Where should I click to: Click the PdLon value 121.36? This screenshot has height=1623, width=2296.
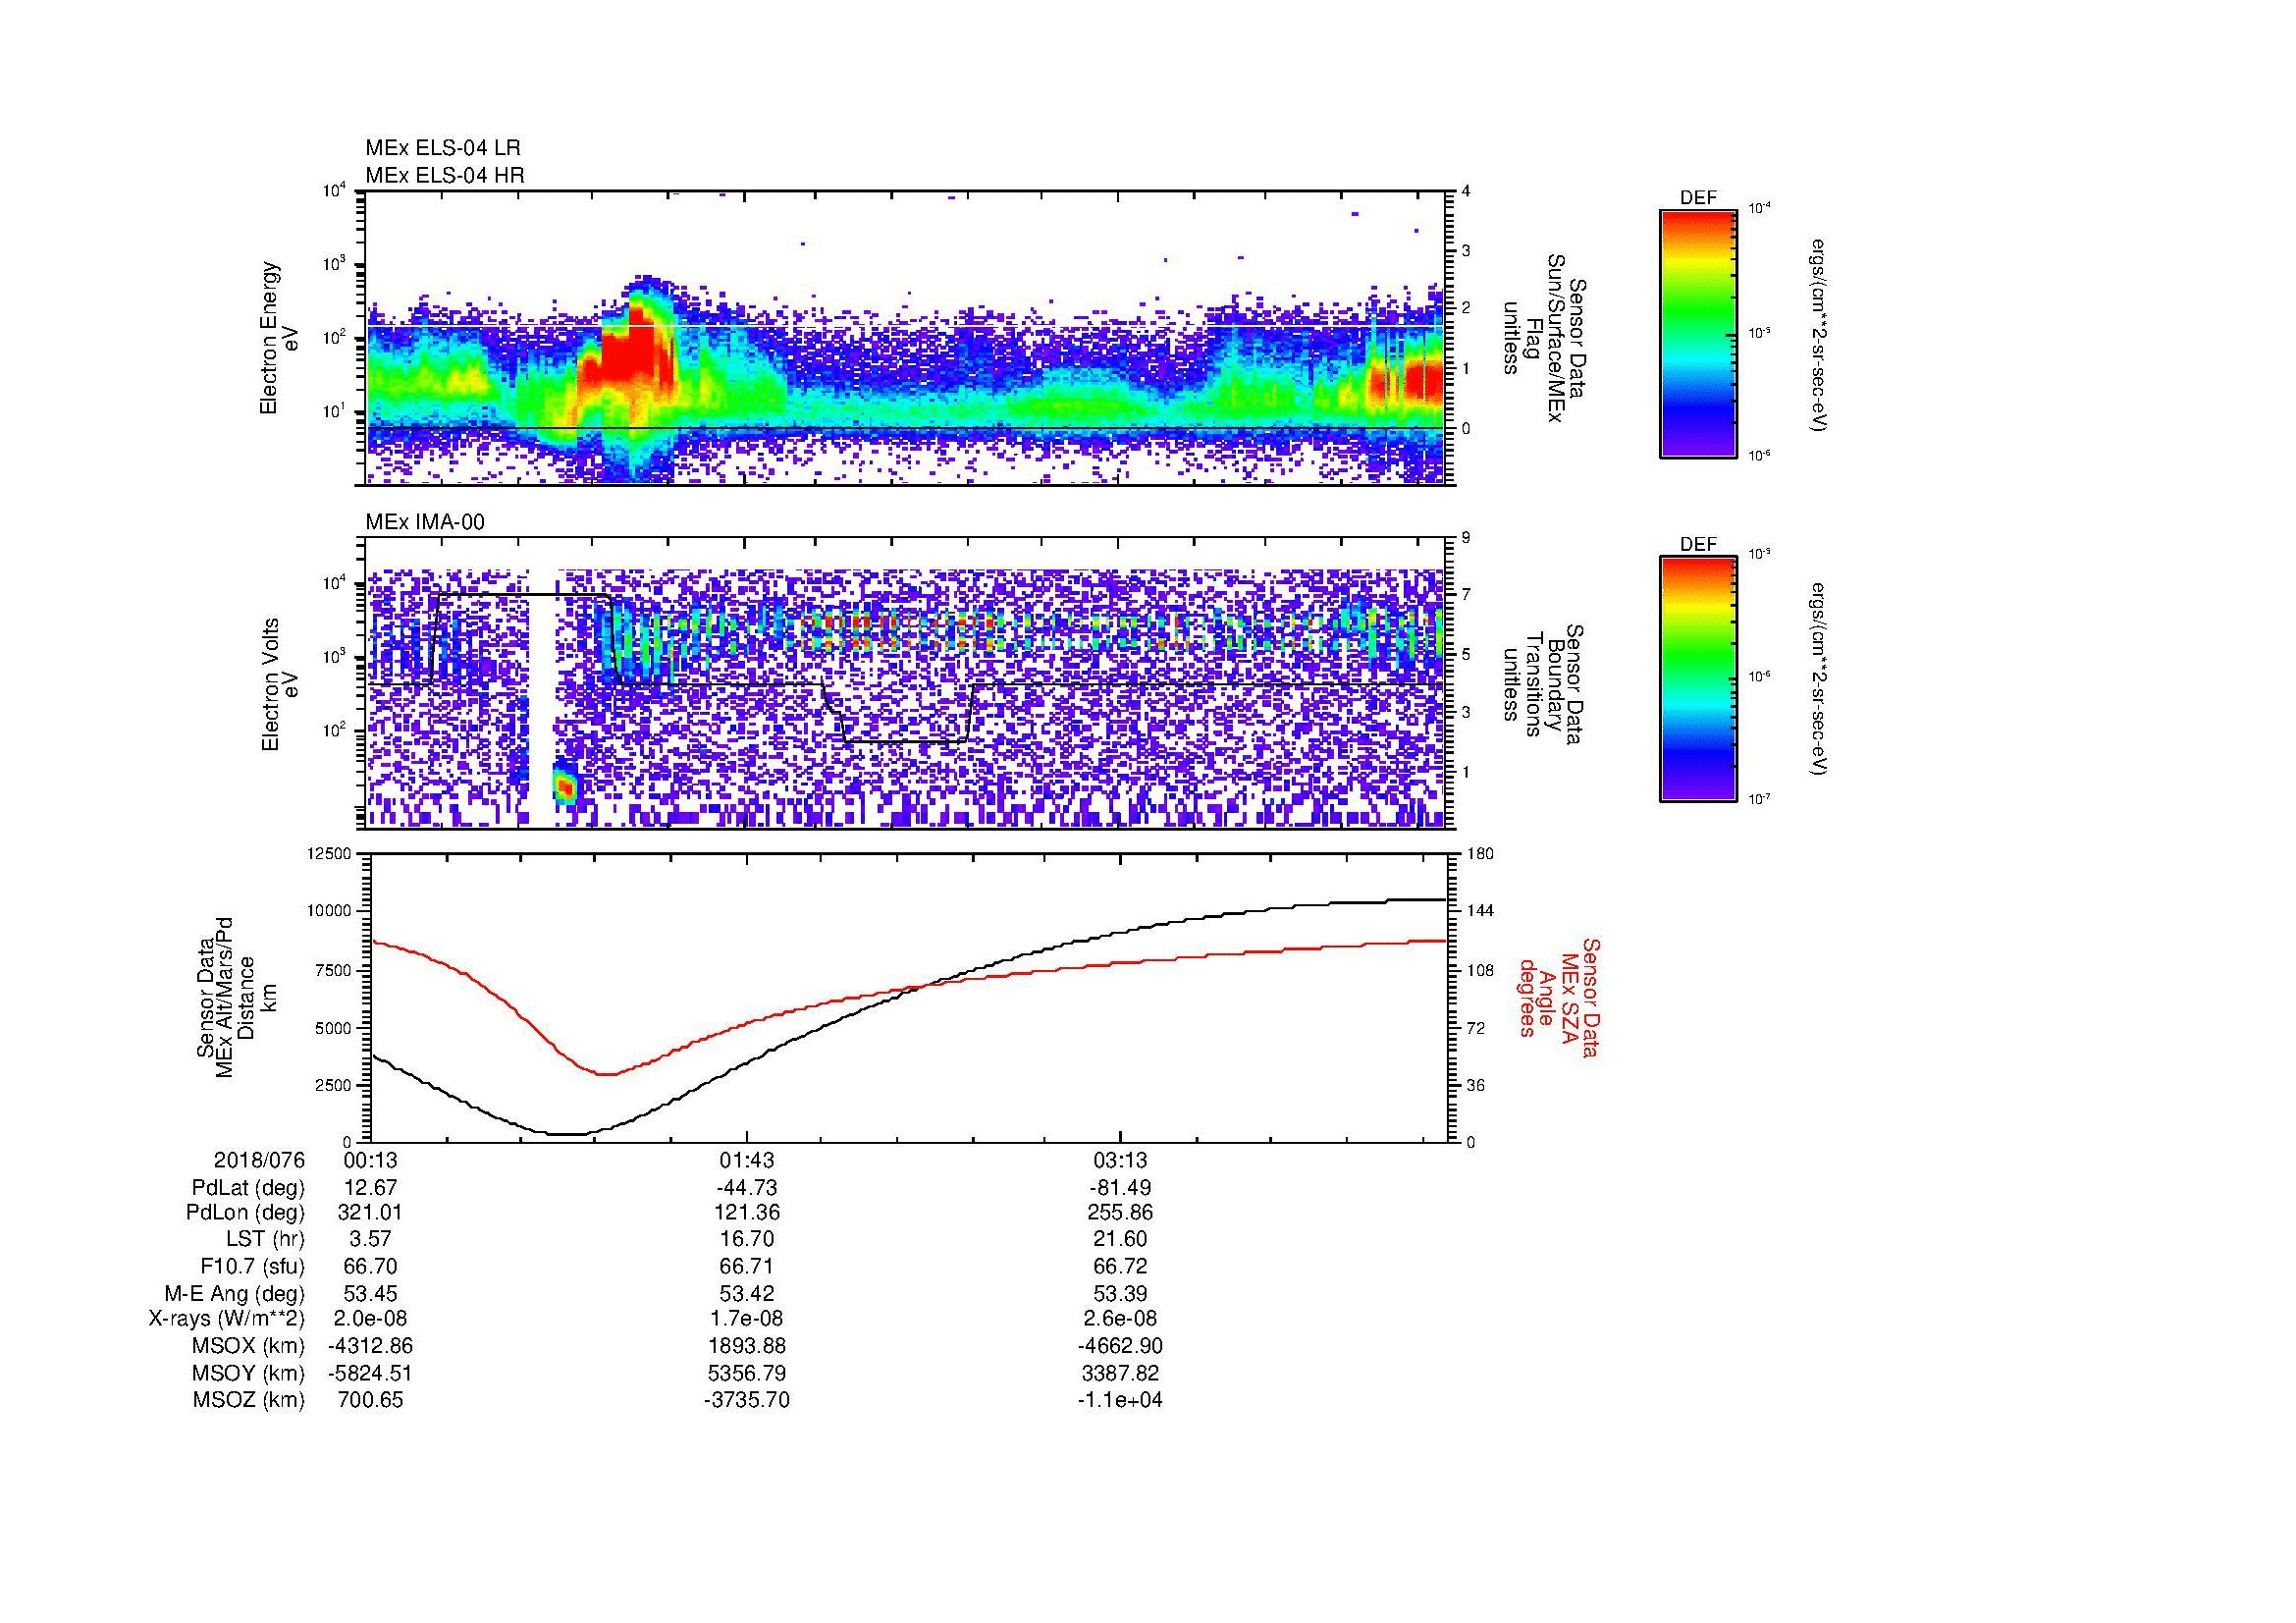pyautogui.click(x=746, y=1213)
